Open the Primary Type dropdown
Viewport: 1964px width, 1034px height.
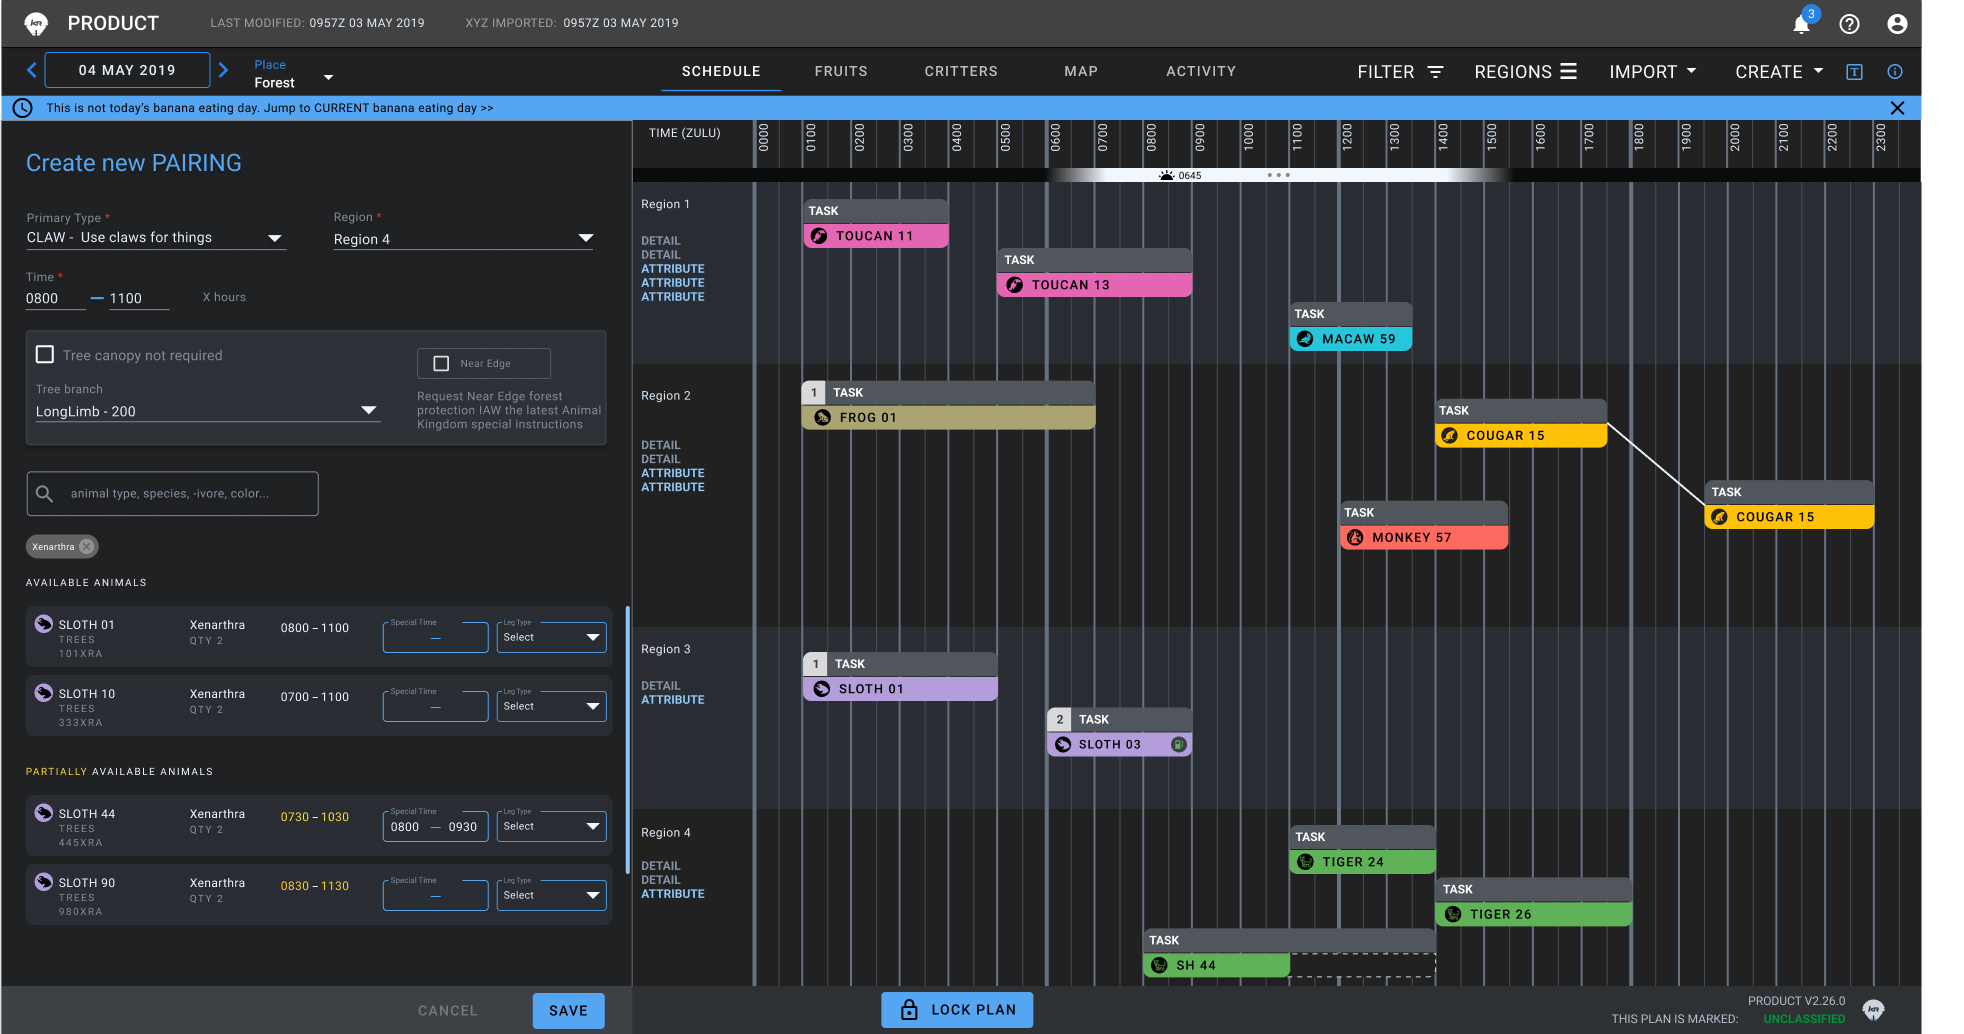(155, 238)
